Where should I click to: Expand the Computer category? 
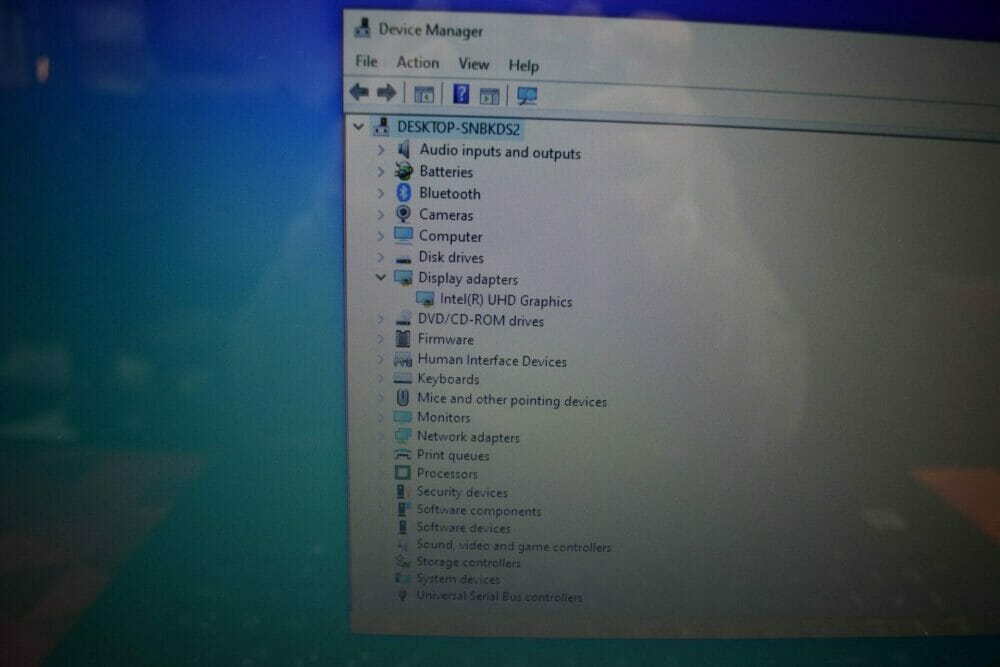[x=381, y=236]
